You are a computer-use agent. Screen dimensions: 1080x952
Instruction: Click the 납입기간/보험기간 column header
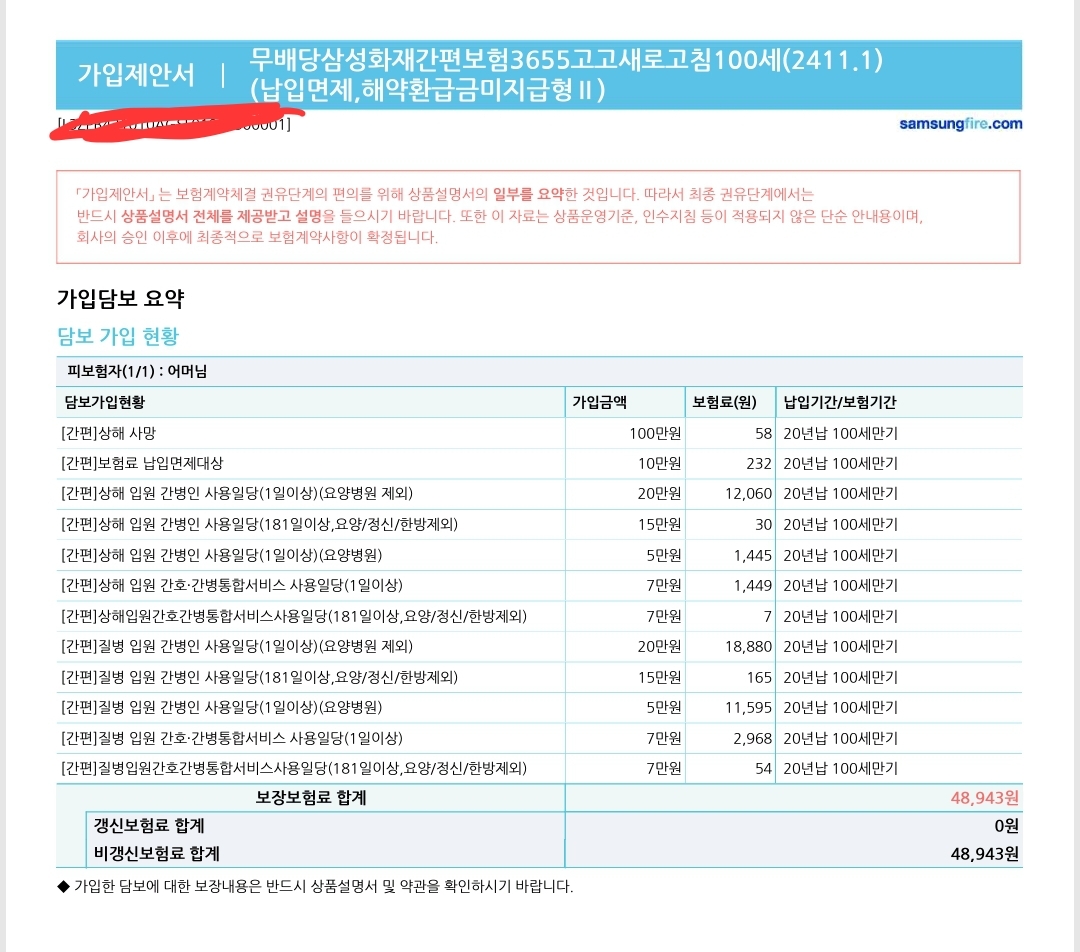[x=840, y=403]
